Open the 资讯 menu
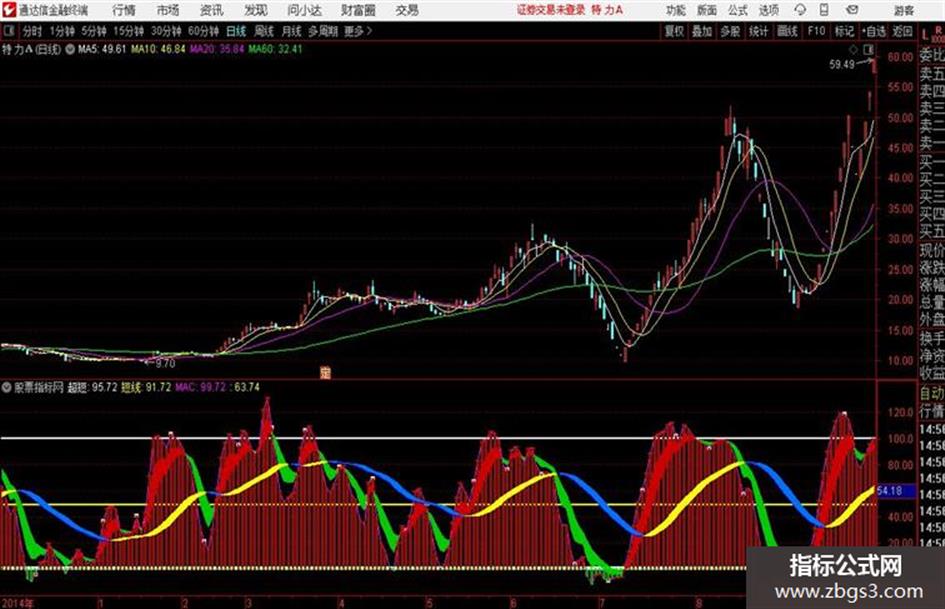Screen dimensions: 945x609 pyautogui.click(x=212, y=10)
